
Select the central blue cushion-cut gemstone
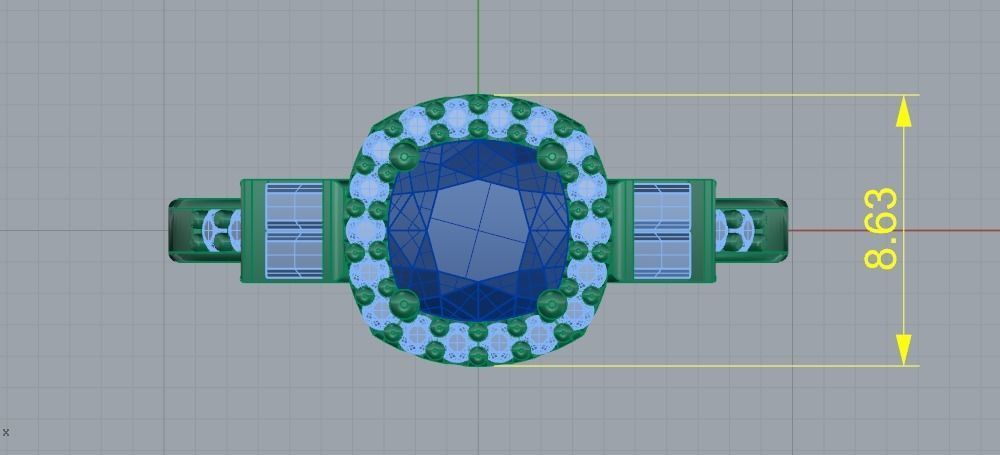[x=478, y=230]
